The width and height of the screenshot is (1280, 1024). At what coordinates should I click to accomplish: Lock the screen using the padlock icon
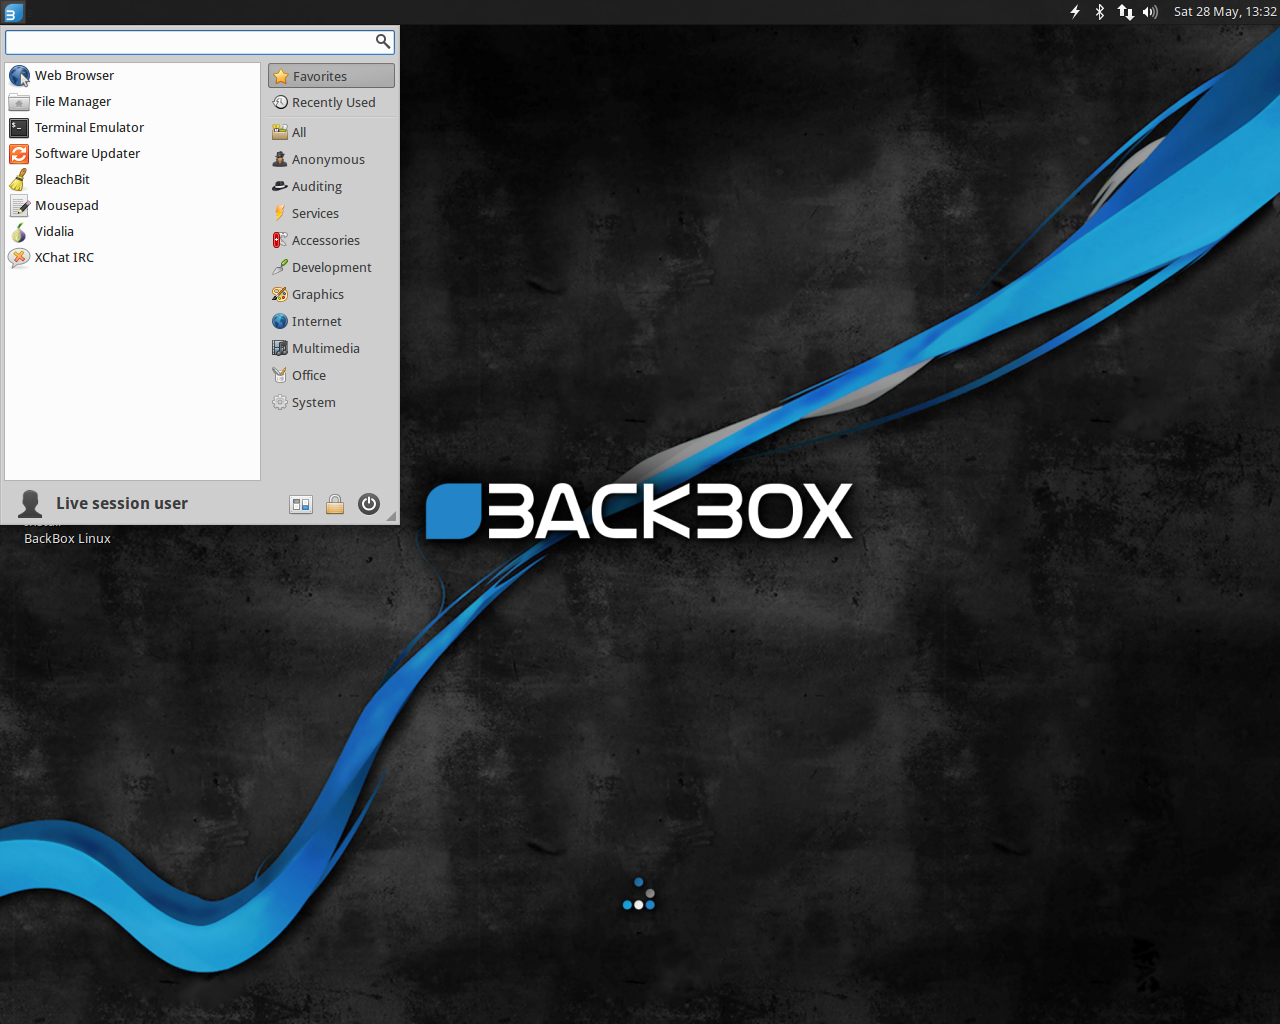[x=334, y=504]
